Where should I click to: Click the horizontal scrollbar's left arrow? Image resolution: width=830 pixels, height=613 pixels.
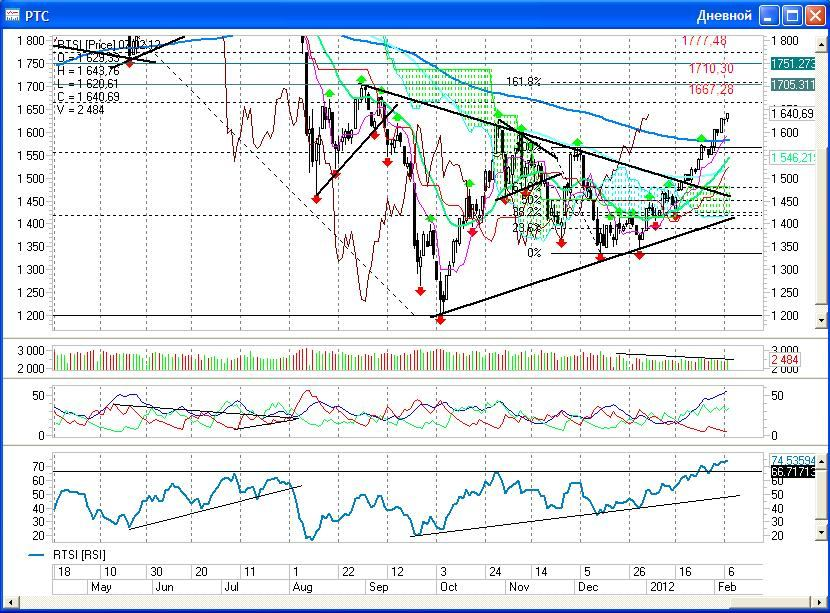[x=10, y=602]
